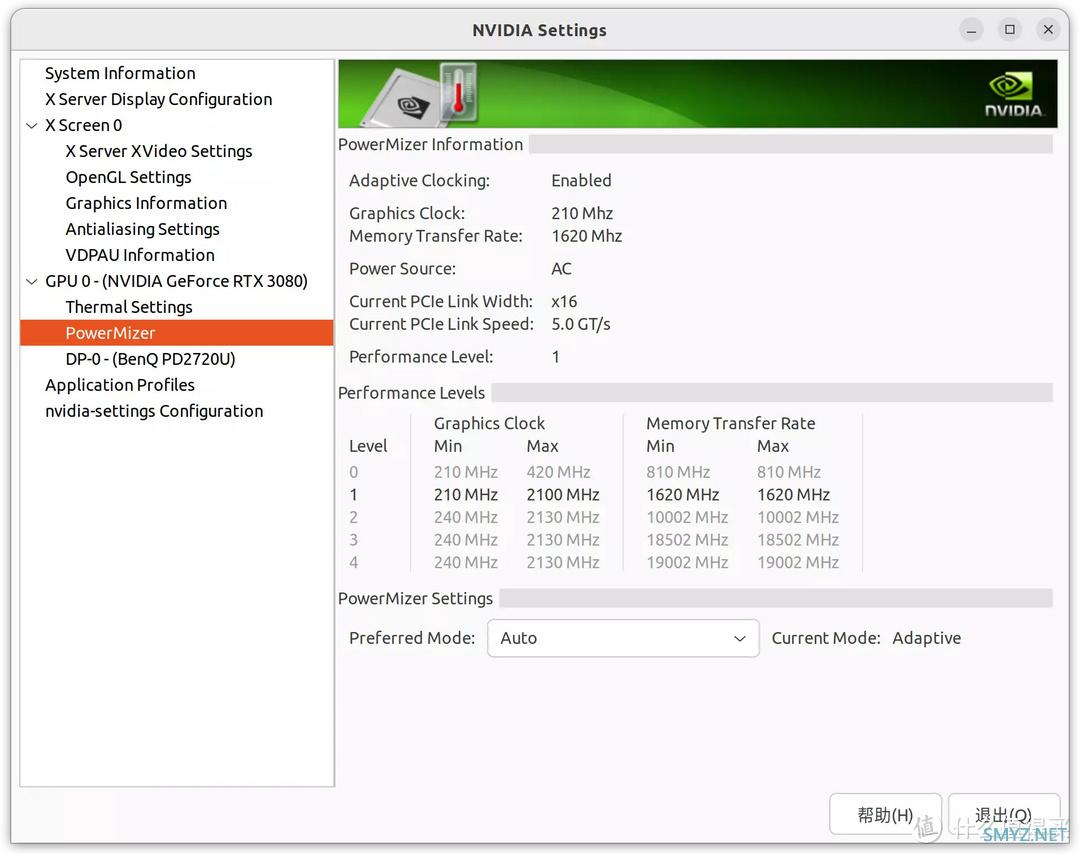
Task: Click the 退出(Q) quit button
Action: tap(1004, 815)
